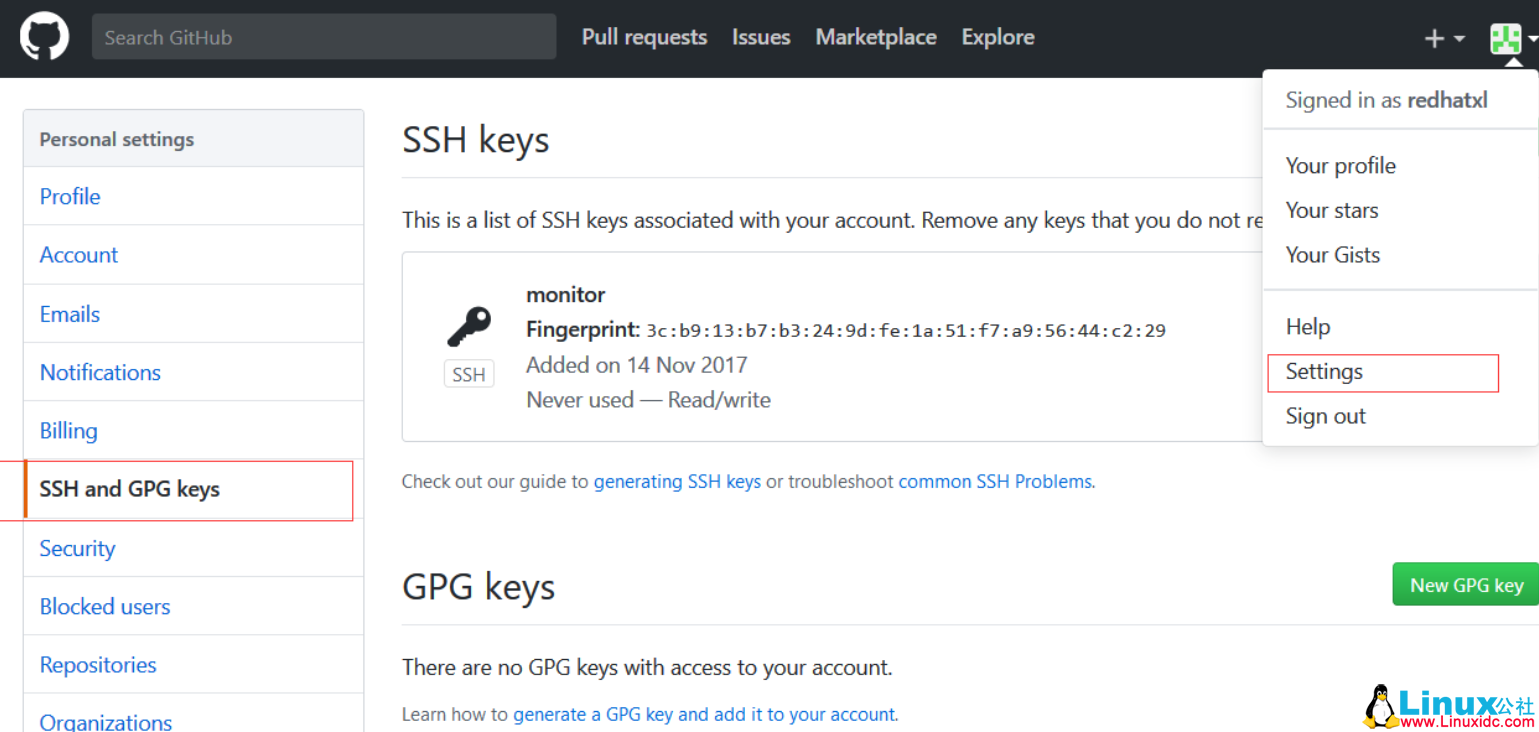Screen dimensions: 1539x732
Task: Click the GPG keys heading
Action: 478,587
